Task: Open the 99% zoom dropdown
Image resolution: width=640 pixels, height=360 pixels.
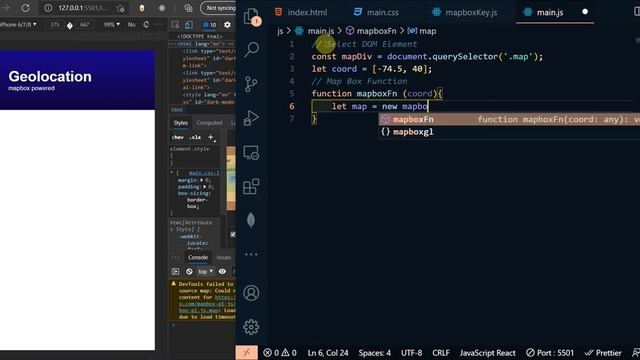Action: click(111, 24)
